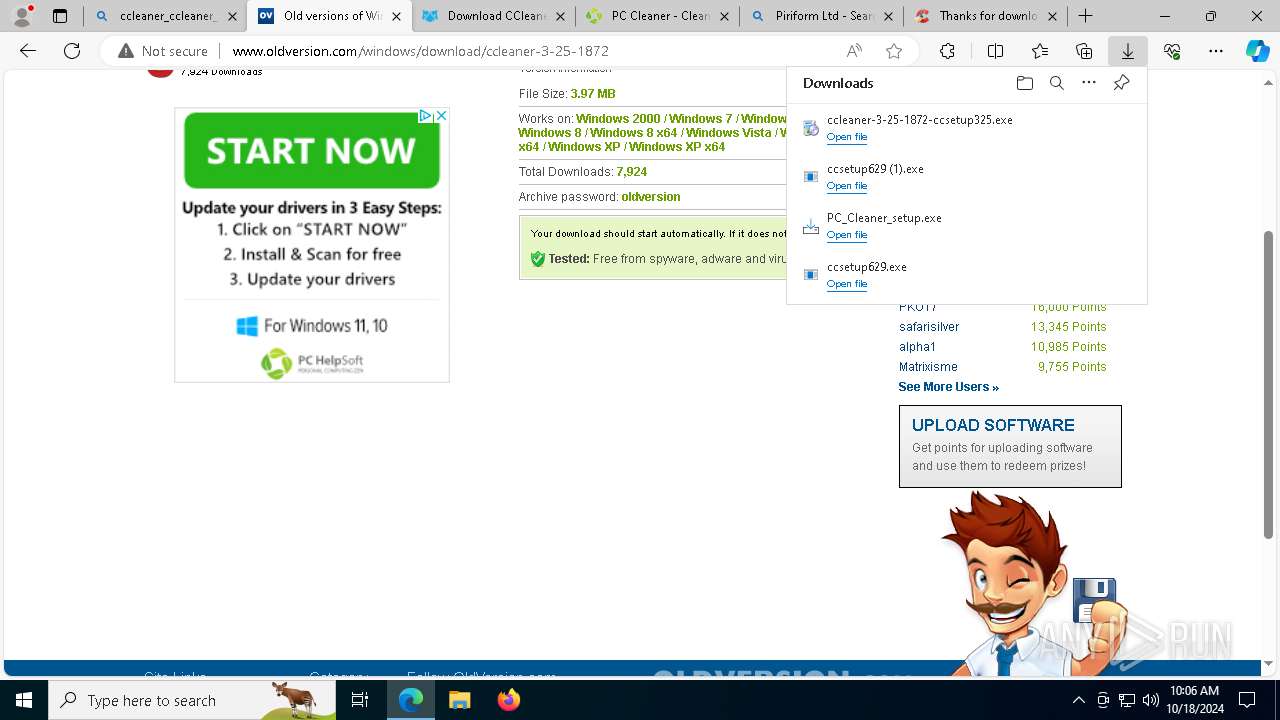Open File Explorer from the taskbar

click(x=459, y=700)
